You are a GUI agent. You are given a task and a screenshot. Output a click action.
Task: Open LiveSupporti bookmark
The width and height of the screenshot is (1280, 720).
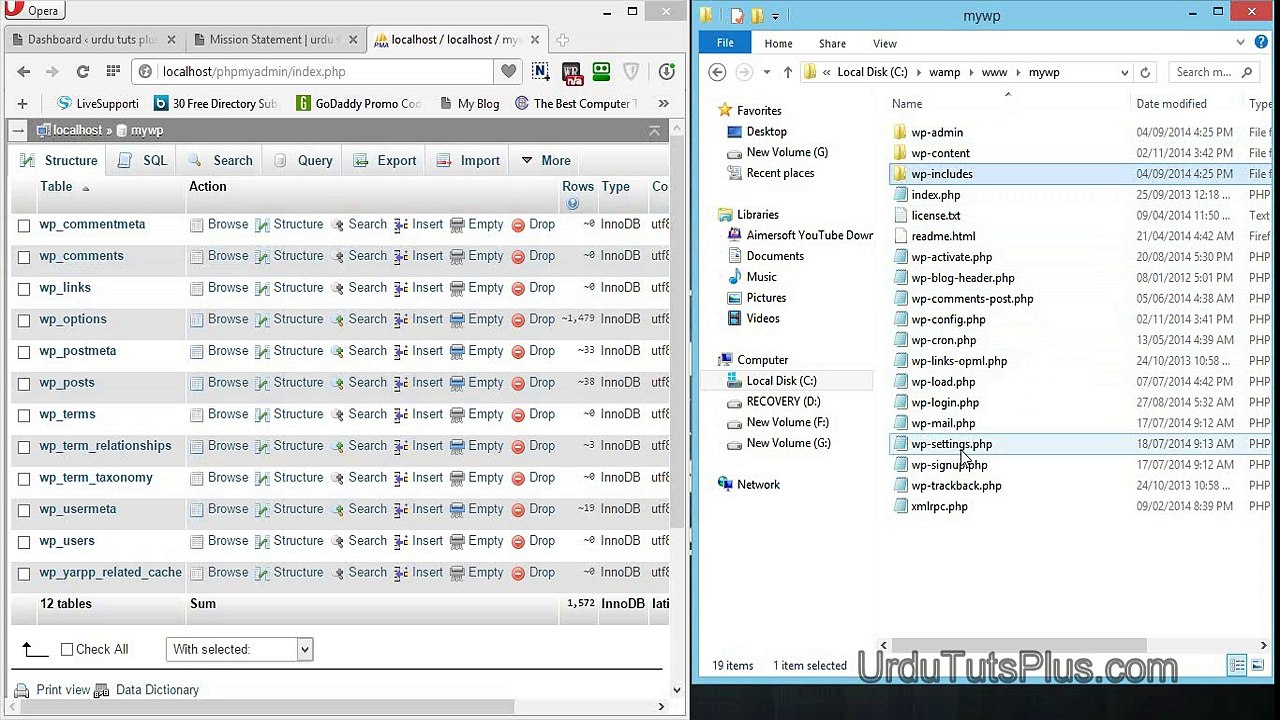pos(98,103)
